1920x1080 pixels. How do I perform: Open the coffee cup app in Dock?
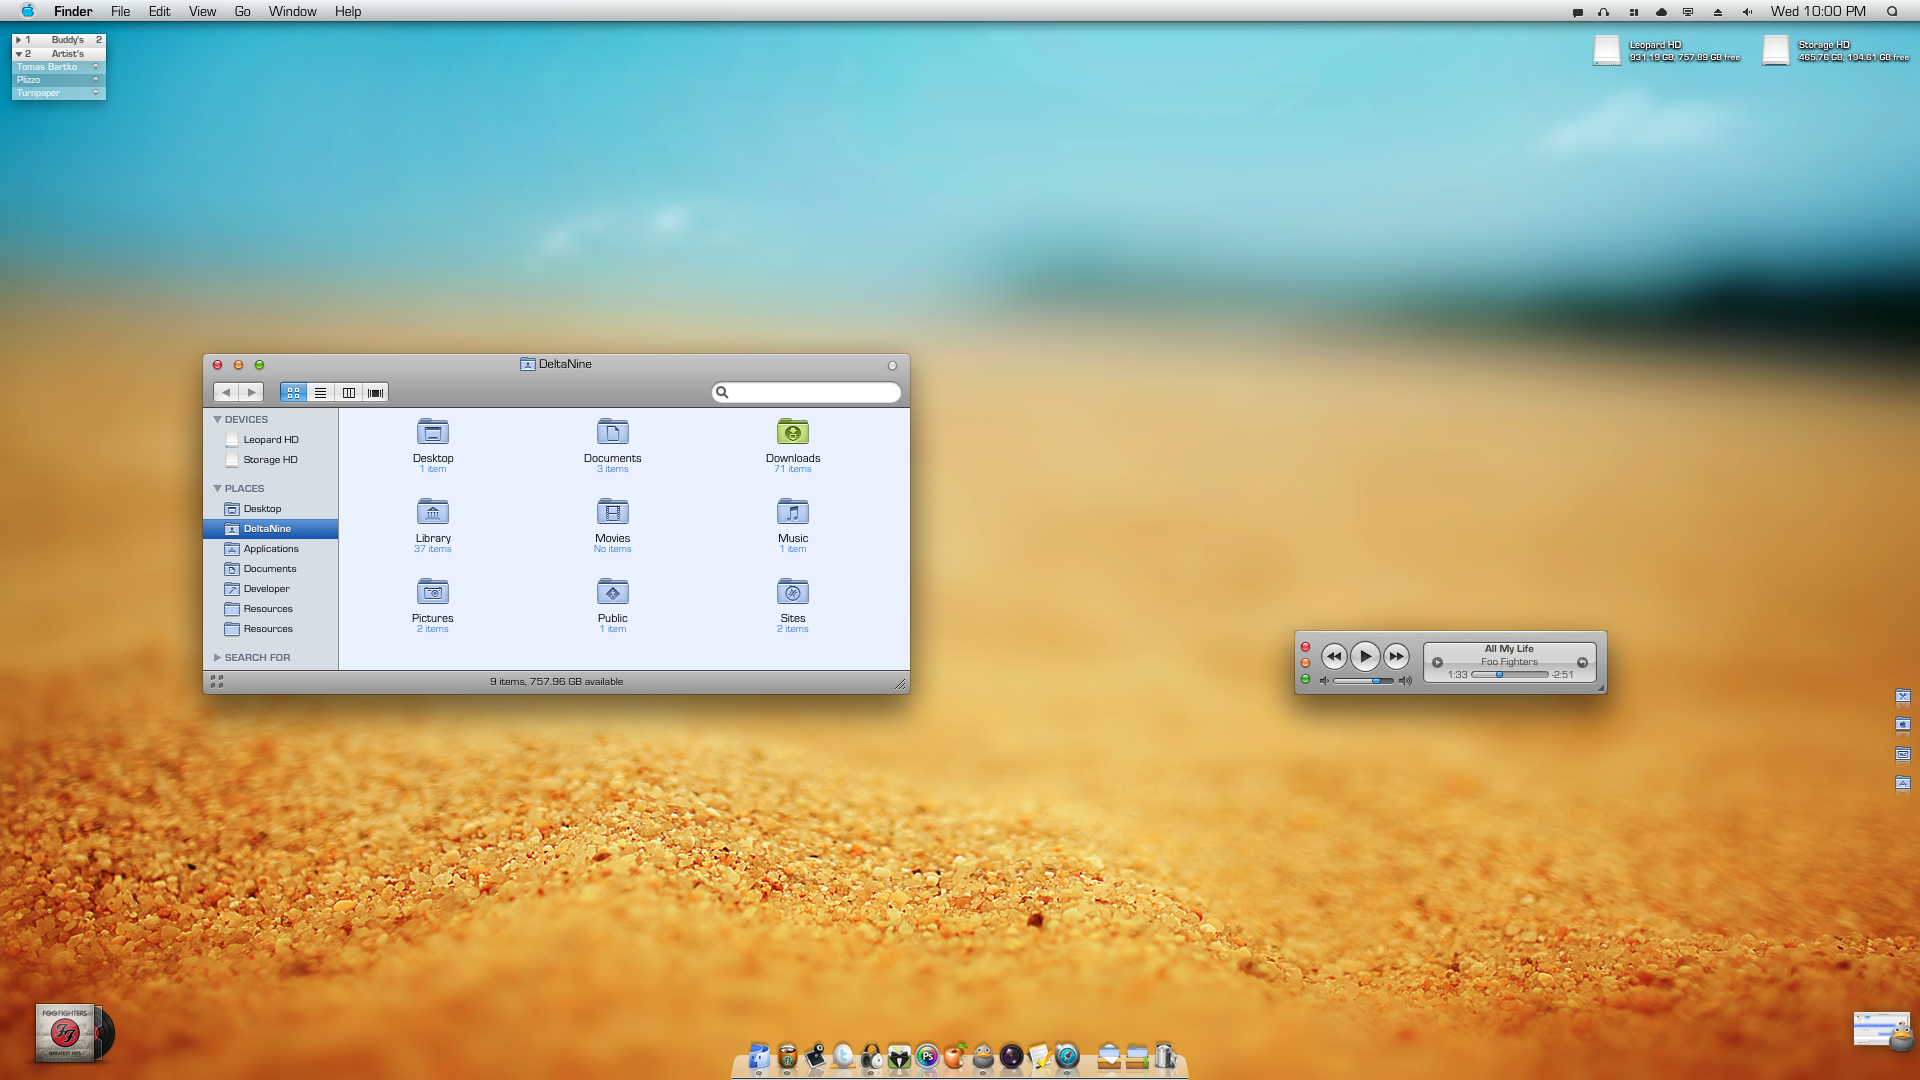coord(787,1056)
